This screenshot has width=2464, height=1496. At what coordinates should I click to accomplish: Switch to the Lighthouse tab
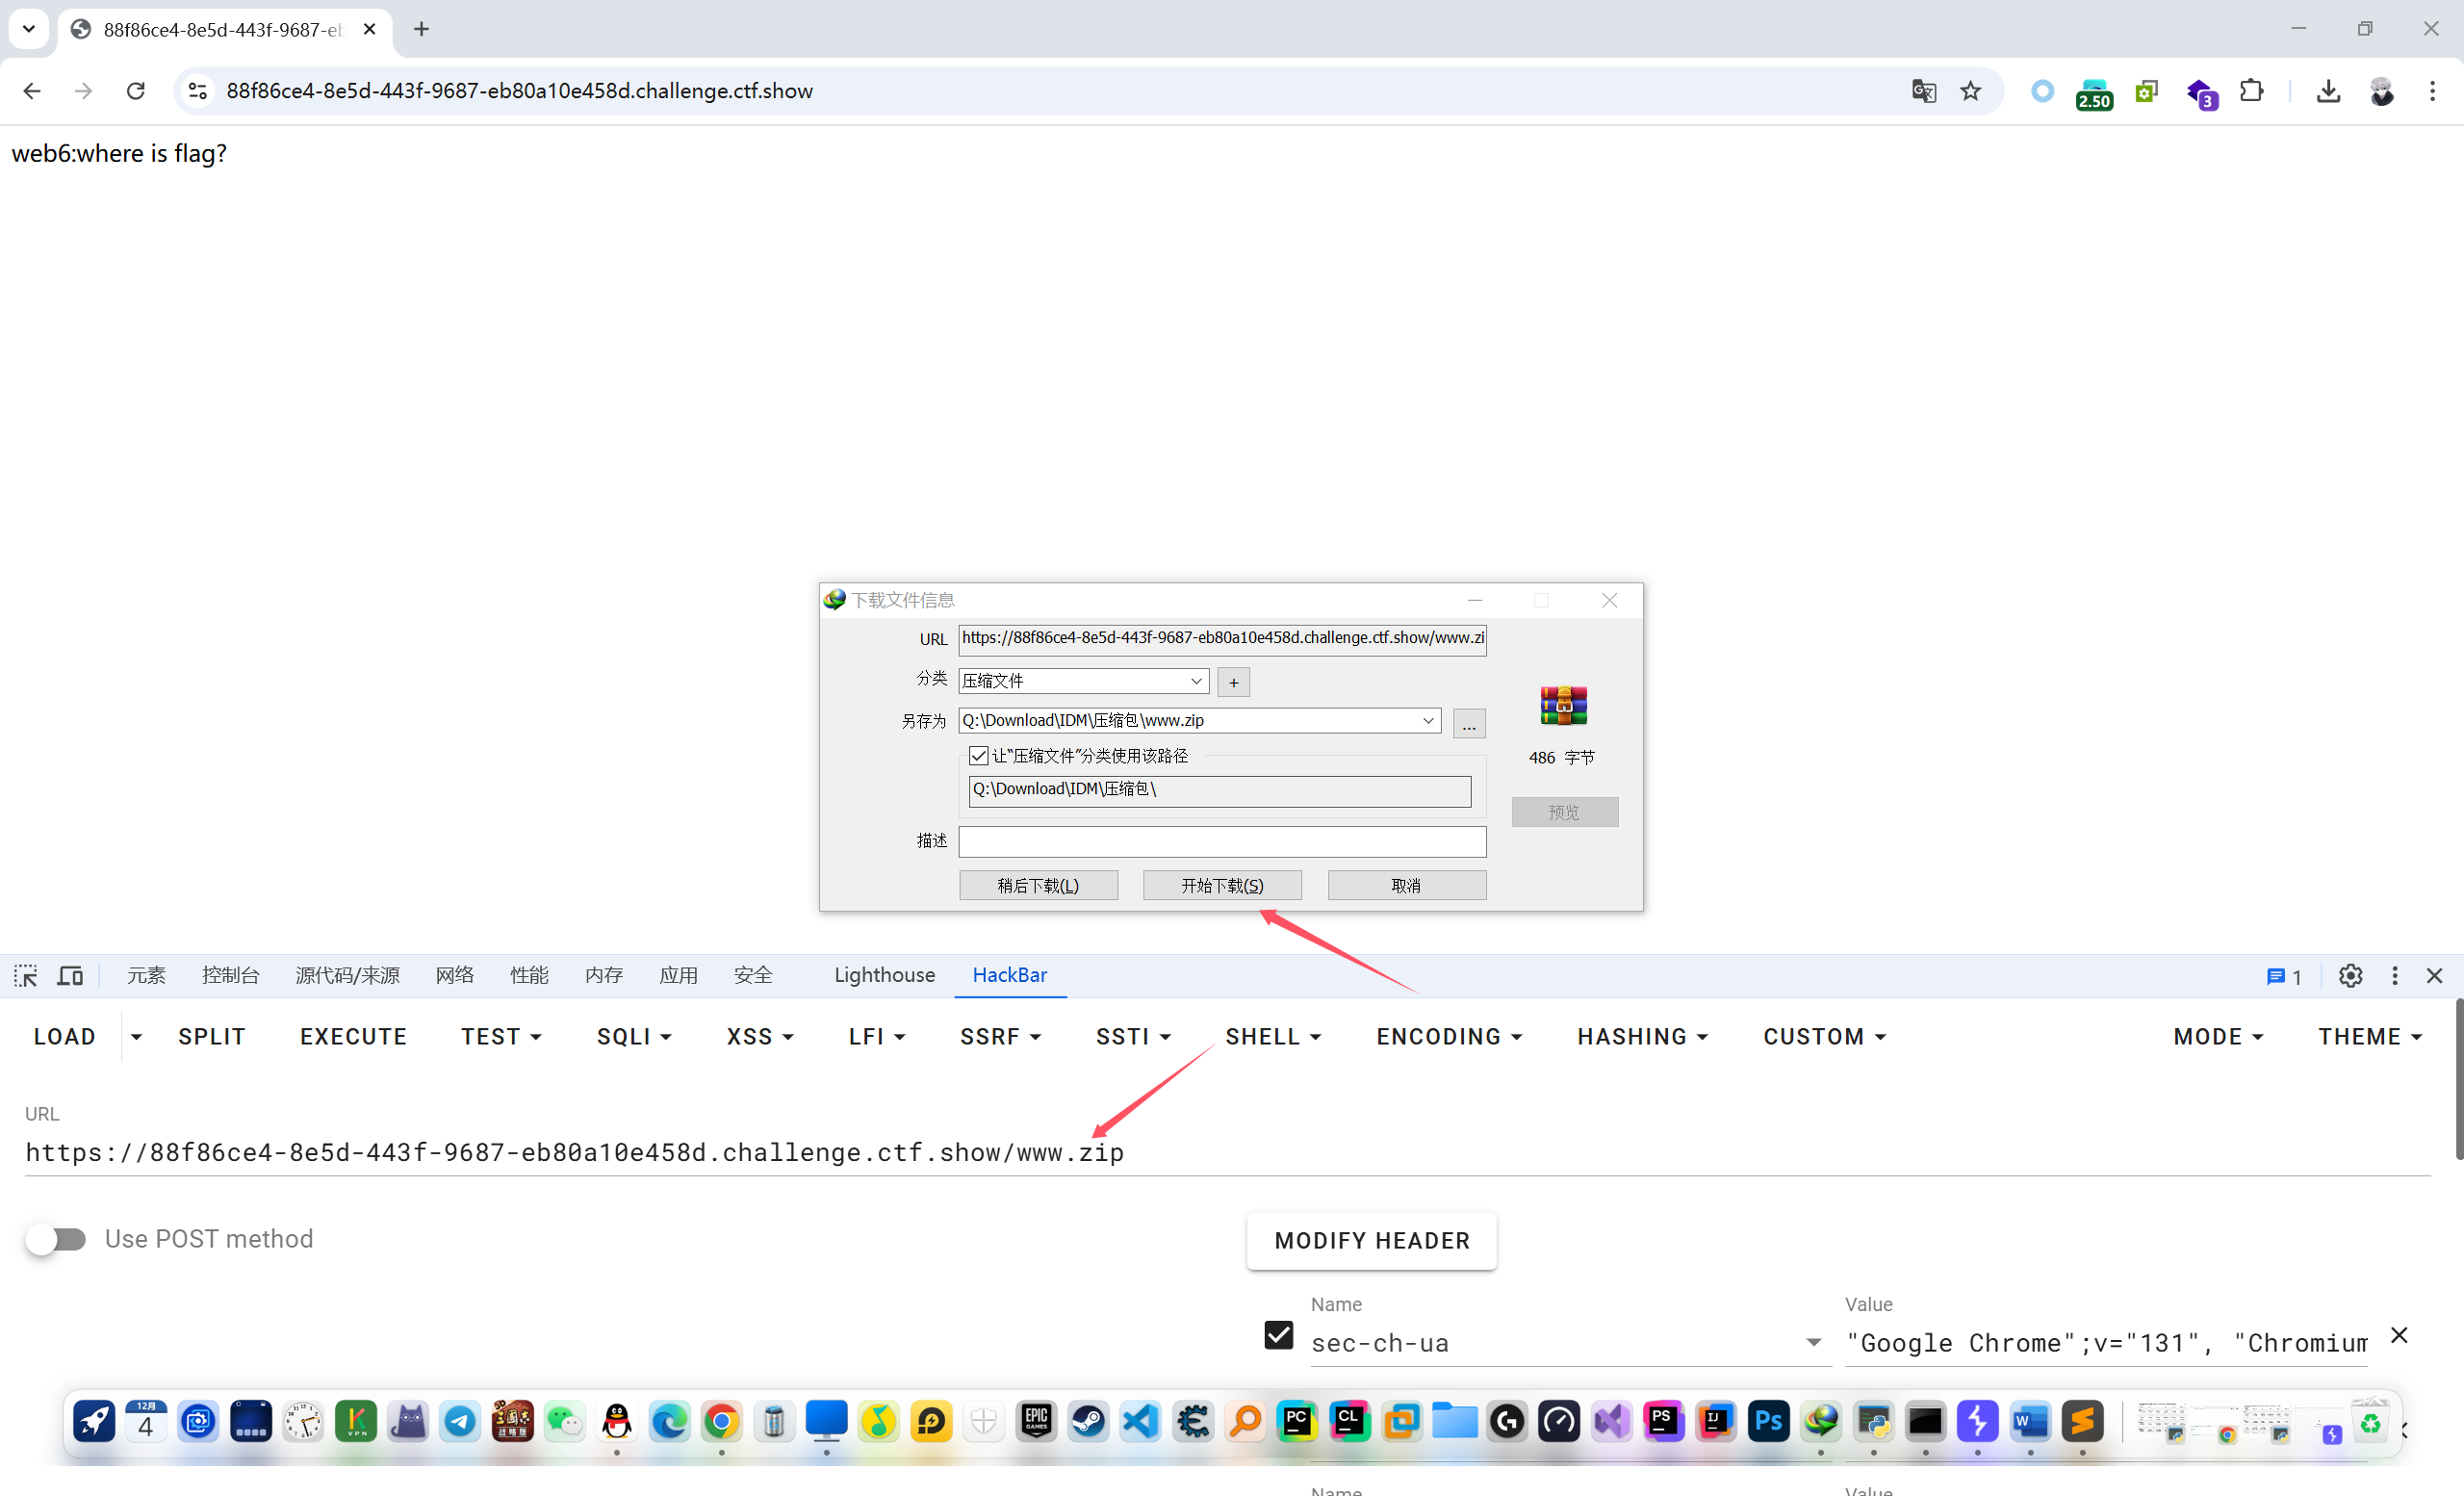[x=884, y=975]
